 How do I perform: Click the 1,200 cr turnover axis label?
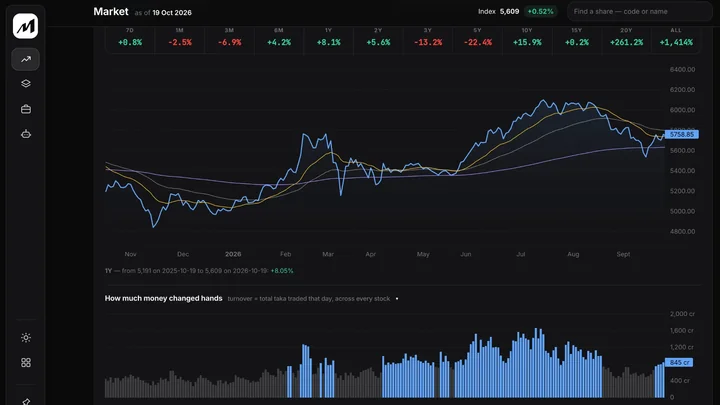click(x=682, y=347)
